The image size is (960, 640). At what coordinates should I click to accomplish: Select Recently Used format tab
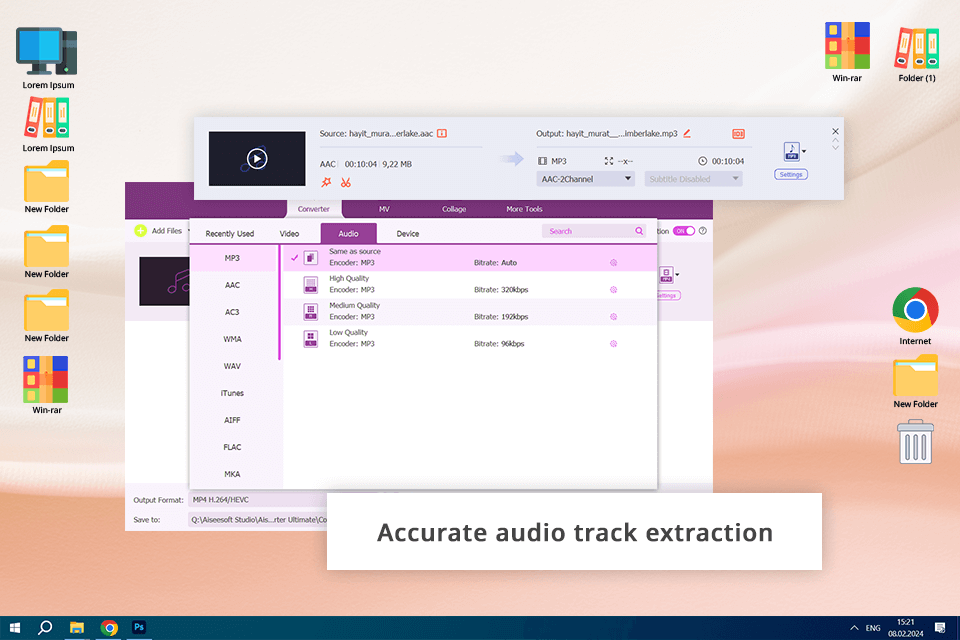click(230, 233)
